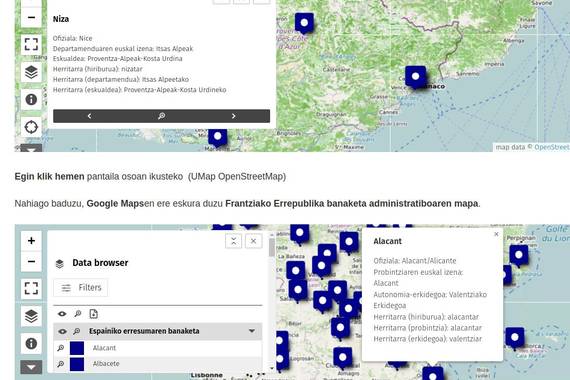Click the locate-me crosshair icon on top map
Image resolution: width=570 pixels, height=380 pixels.
click(x=31, y=127)
